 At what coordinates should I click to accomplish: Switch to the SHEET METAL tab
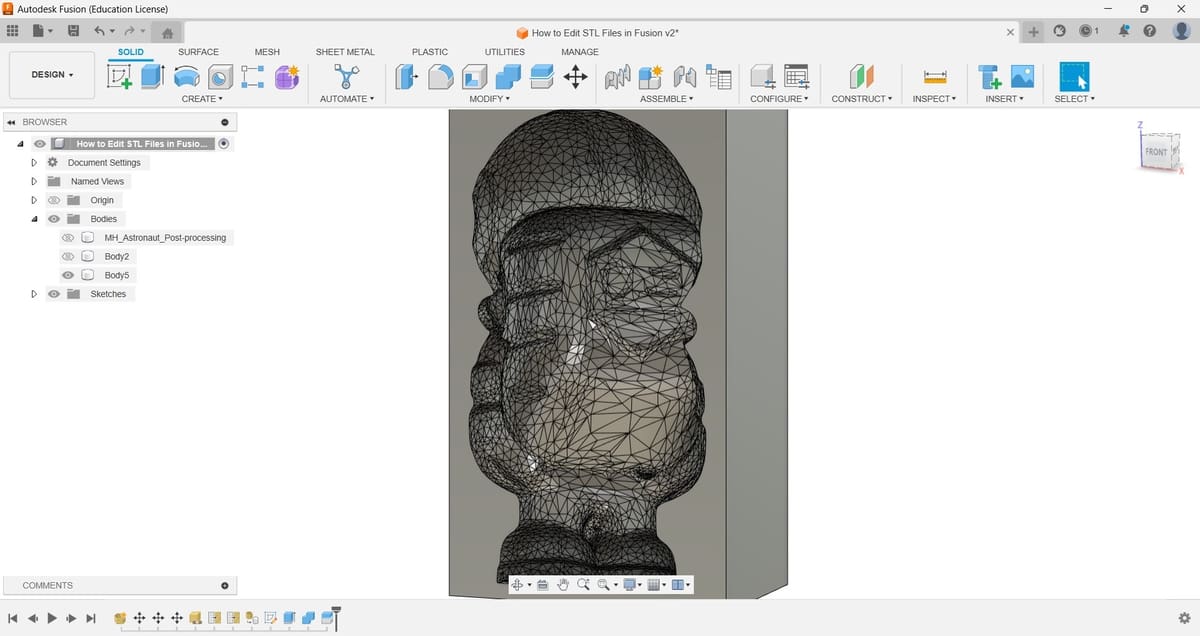345,52
